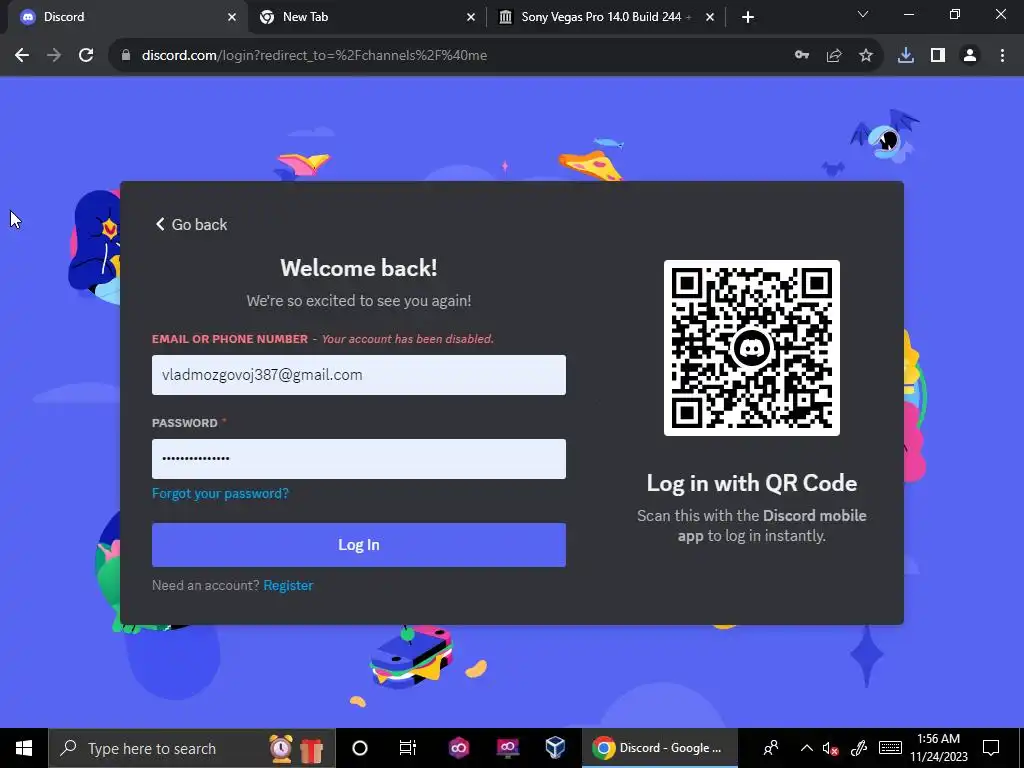Image resolution: width=1024 pixels, height=768 pixels.
Task: Click the muted volume tray icon
Action: [830, 748]
